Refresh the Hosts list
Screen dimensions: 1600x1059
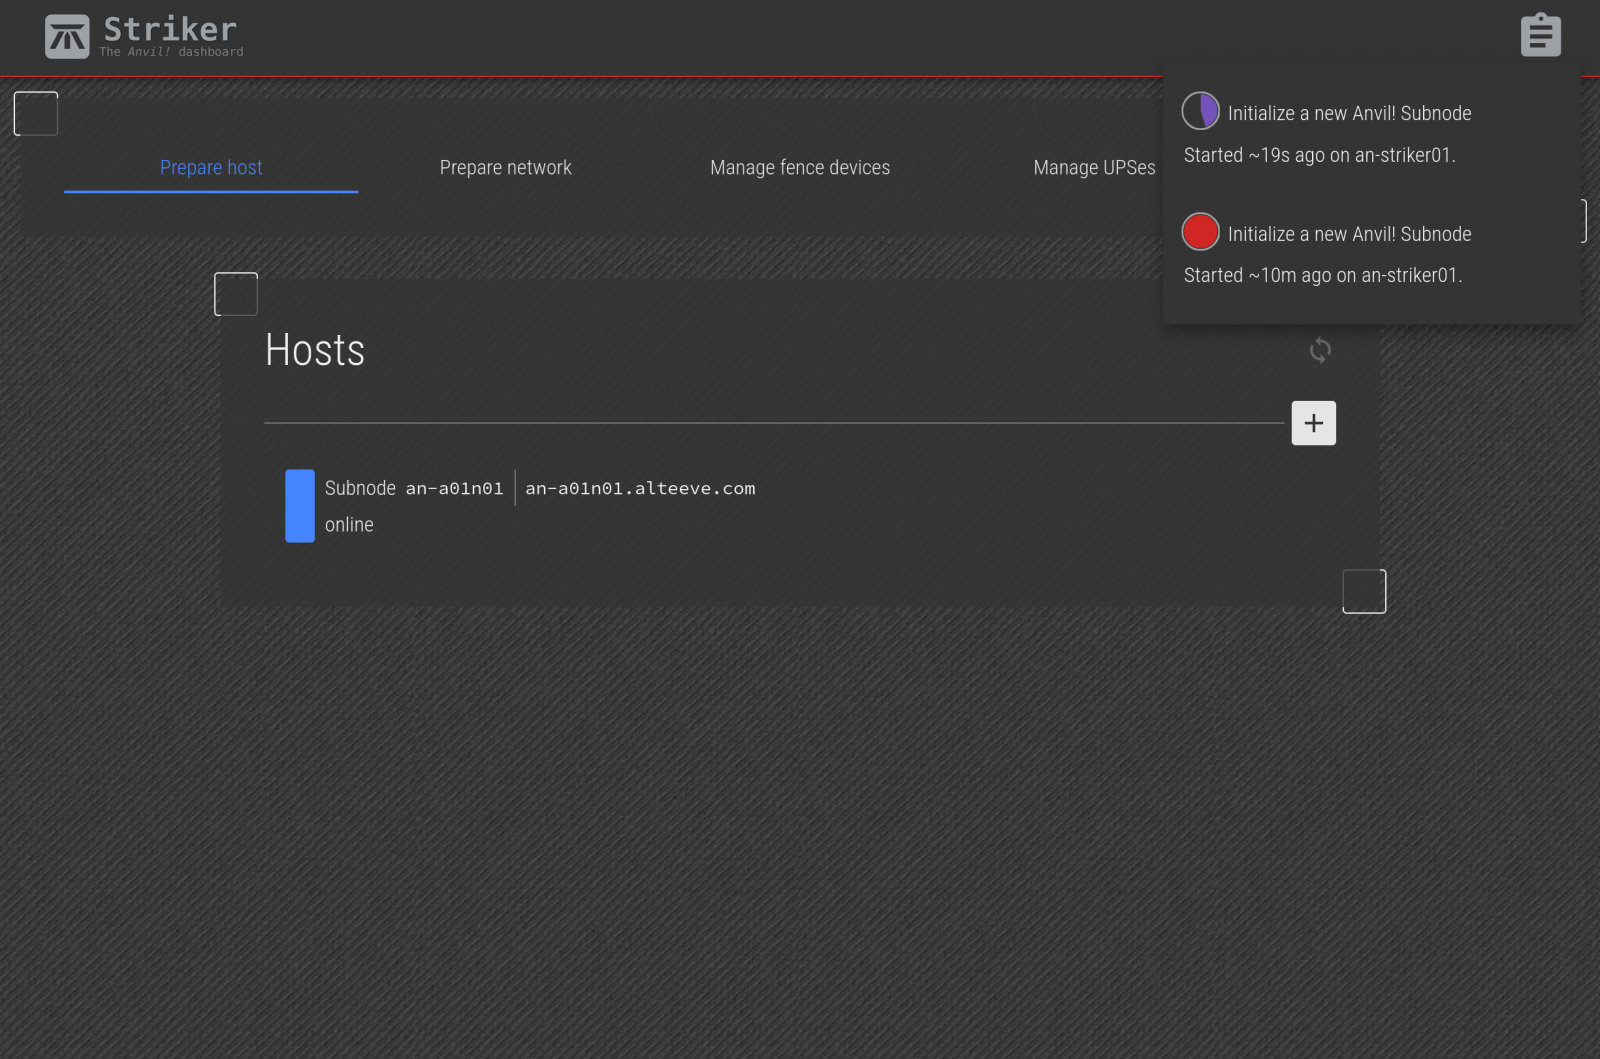[1320, 350]
